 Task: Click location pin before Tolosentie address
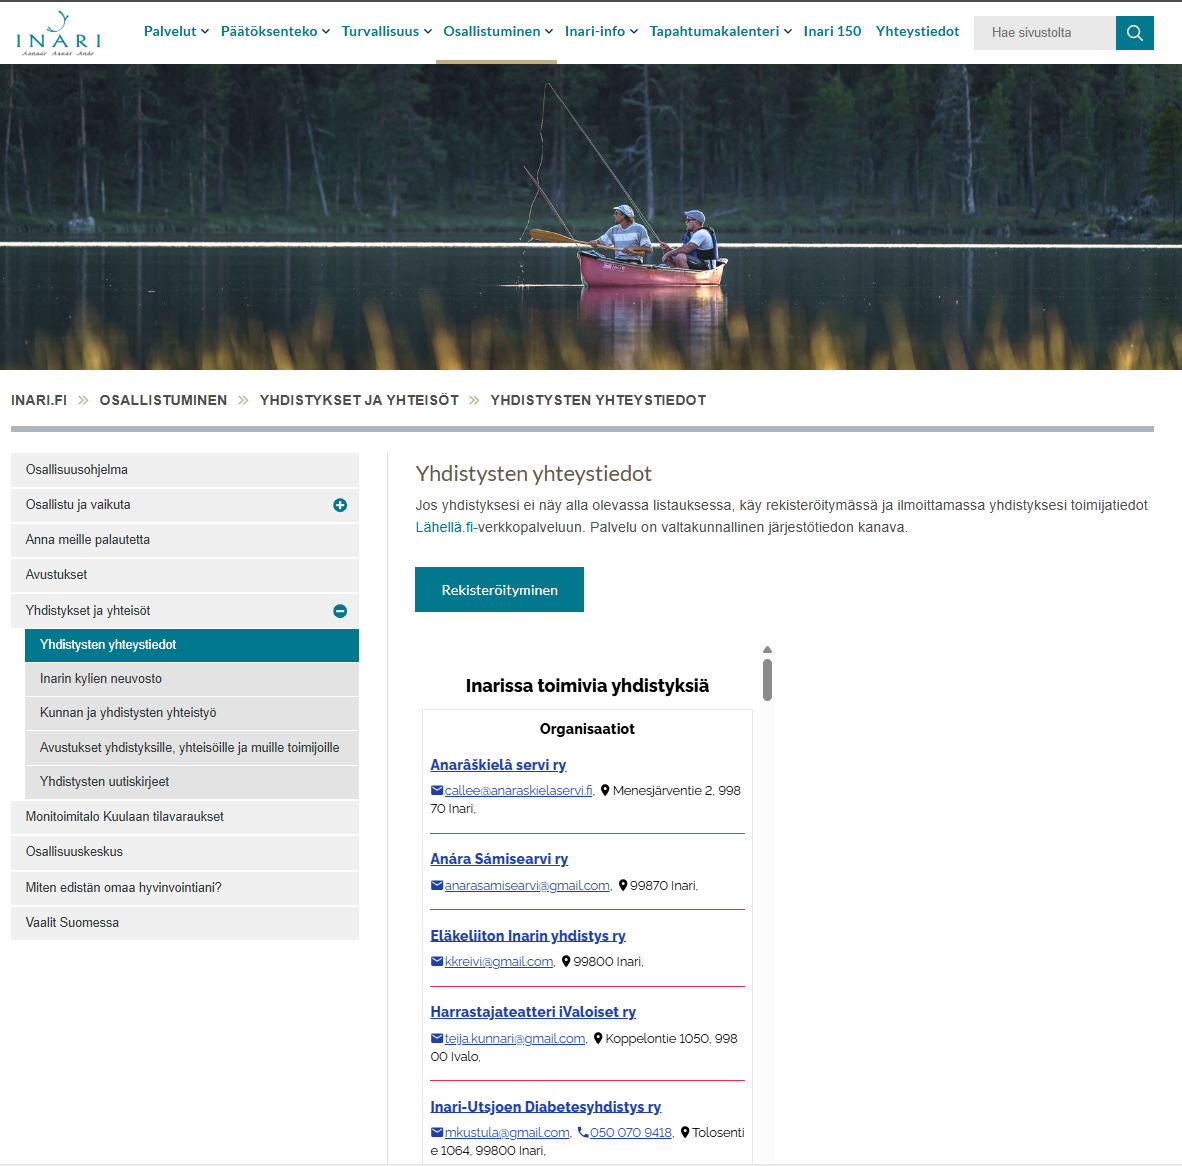(684, 1133)
